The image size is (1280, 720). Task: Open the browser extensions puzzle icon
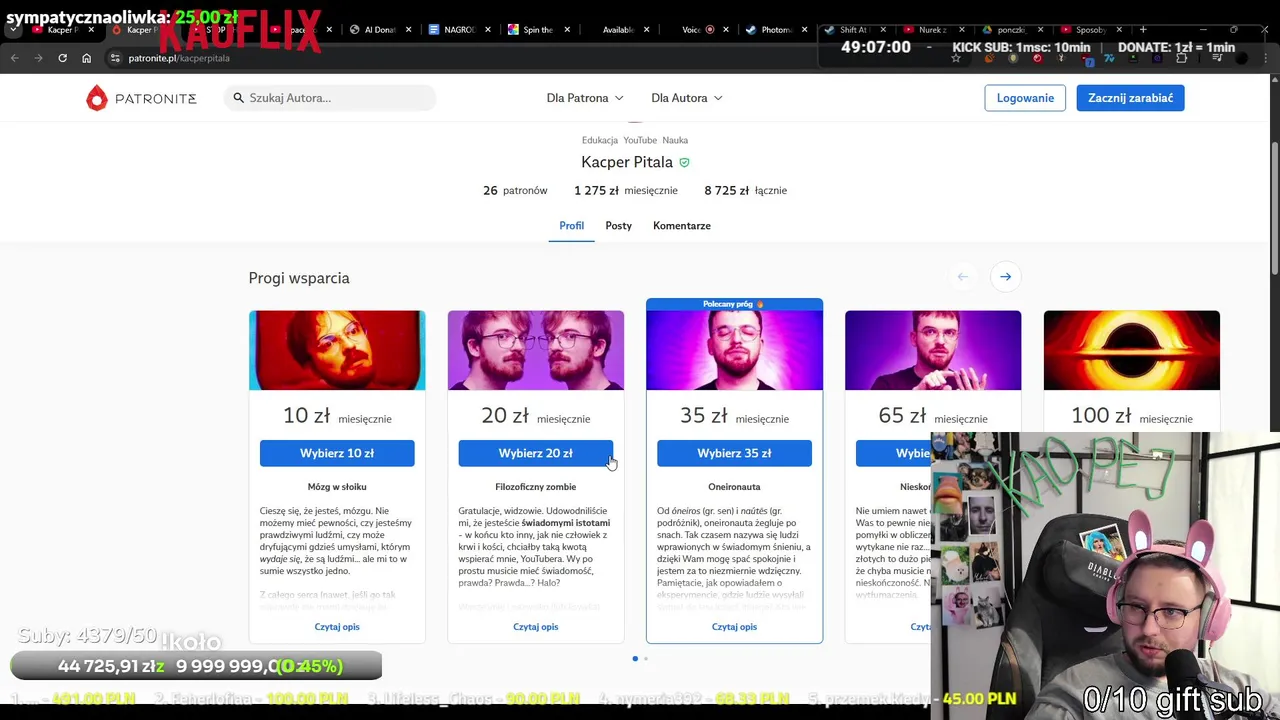pos(1182,58)
